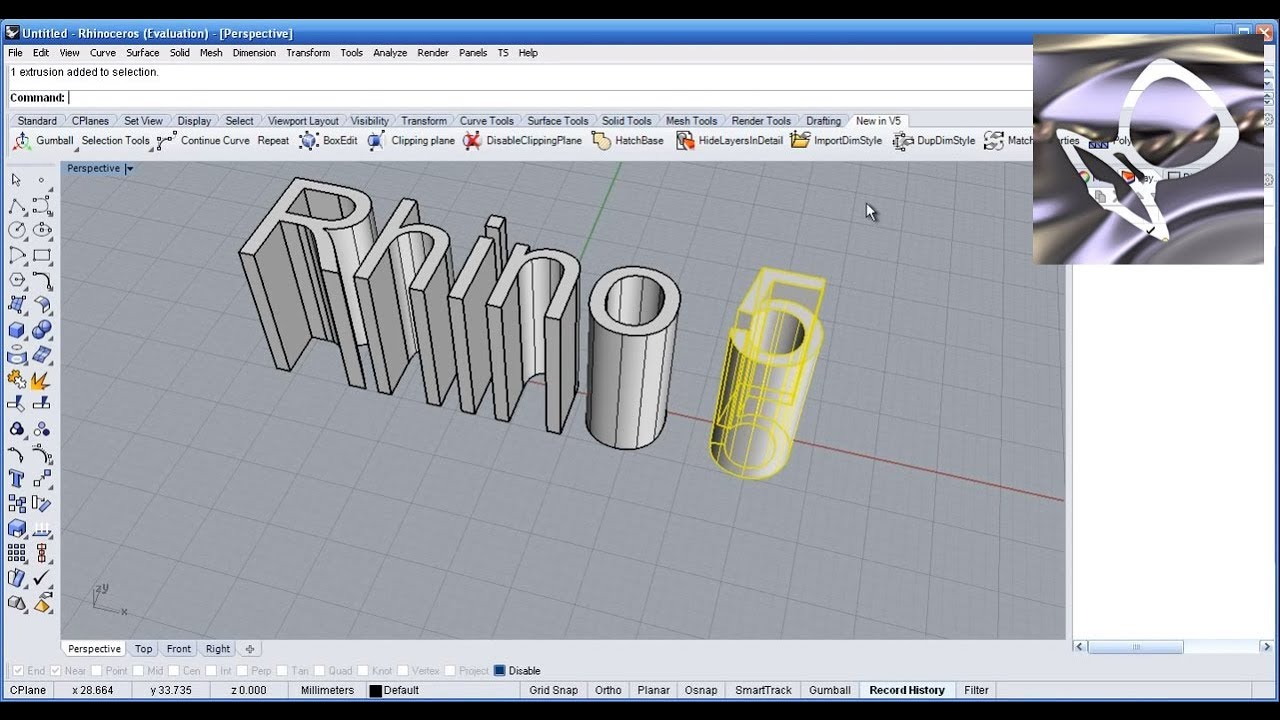Click the Repeat toolbar button
The height and width of the screenshot is (720, 1280).
[x=273, y=141]
